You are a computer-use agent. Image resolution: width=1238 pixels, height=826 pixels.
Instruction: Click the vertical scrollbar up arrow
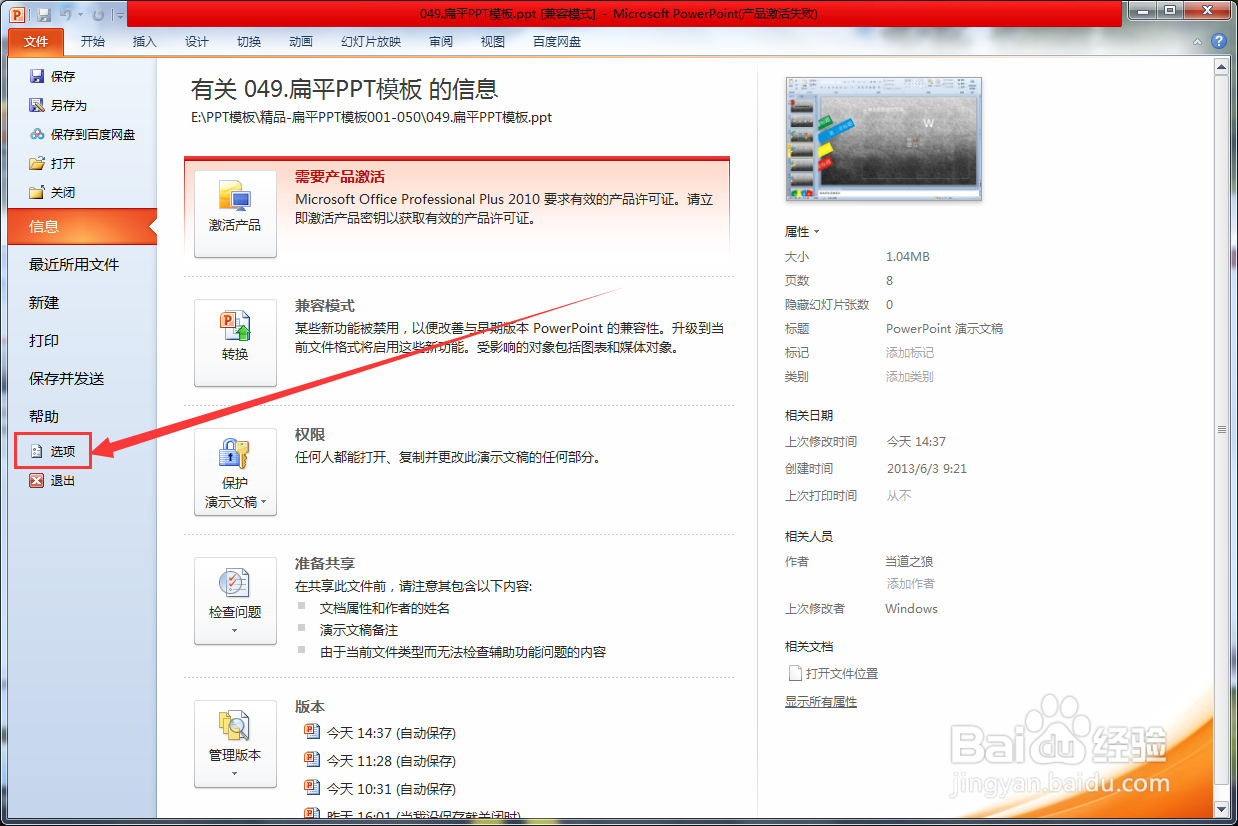pos(1221,67)
